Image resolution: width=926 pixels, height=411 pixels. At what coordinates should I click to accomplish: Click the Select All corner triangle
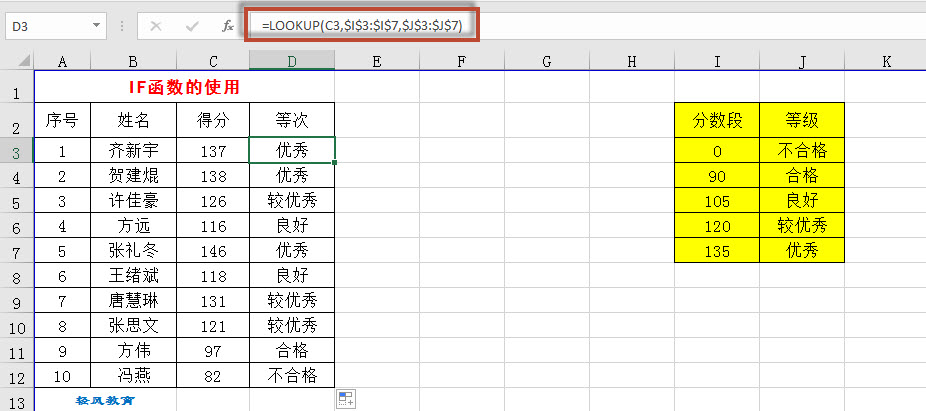(24, 60)
